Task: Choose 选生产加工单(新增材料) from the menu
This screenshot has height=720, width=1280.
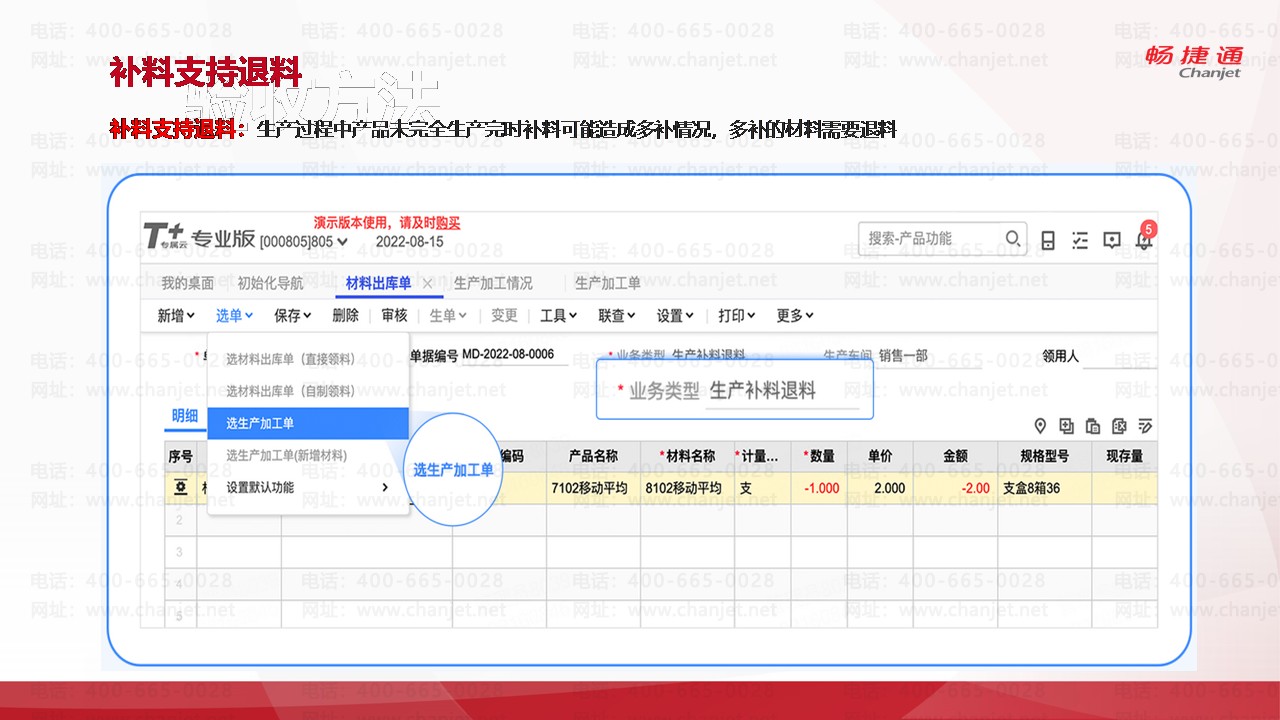Action: click(x=308, y=455)
